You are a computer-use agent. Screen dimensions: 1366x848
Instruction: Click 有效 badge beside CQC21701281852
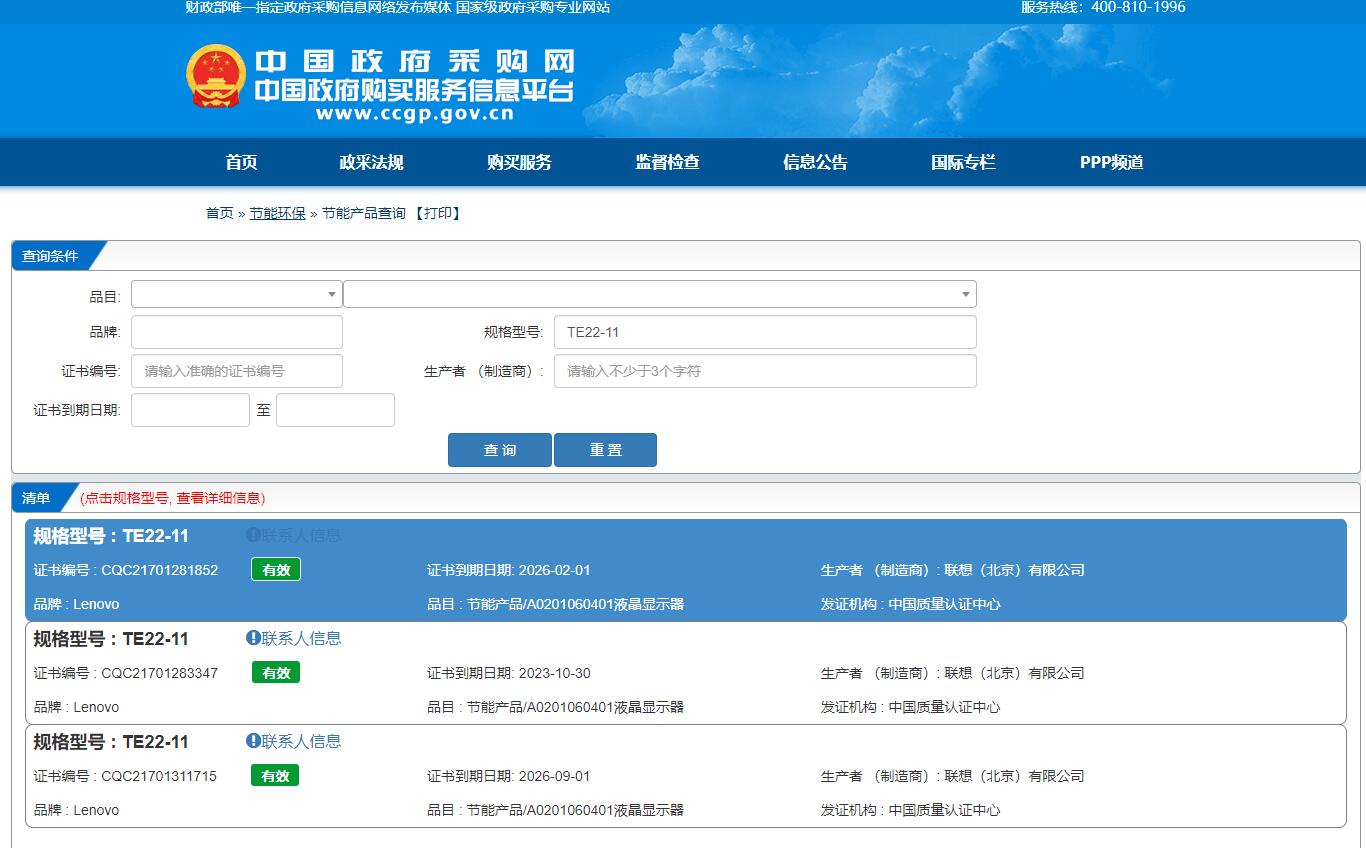coord(276,570)
